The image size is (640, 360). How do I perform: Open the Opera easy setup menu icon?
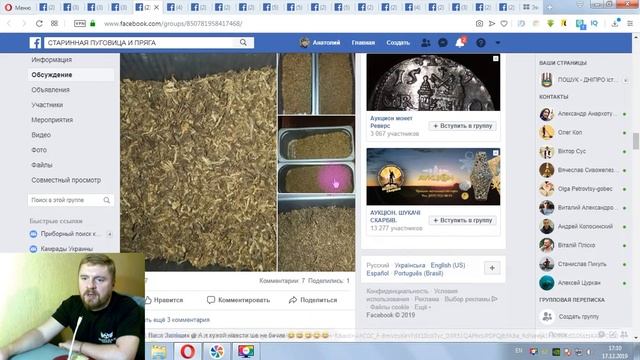(x=630, y=24)
